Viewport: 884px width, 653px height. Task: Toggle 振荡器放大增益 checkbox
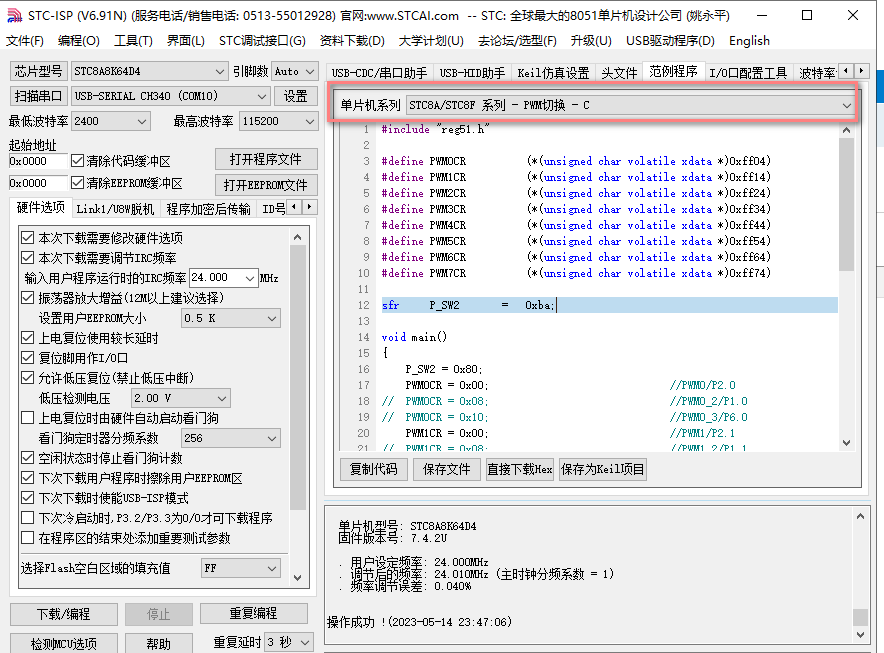[x=27, y=298]
